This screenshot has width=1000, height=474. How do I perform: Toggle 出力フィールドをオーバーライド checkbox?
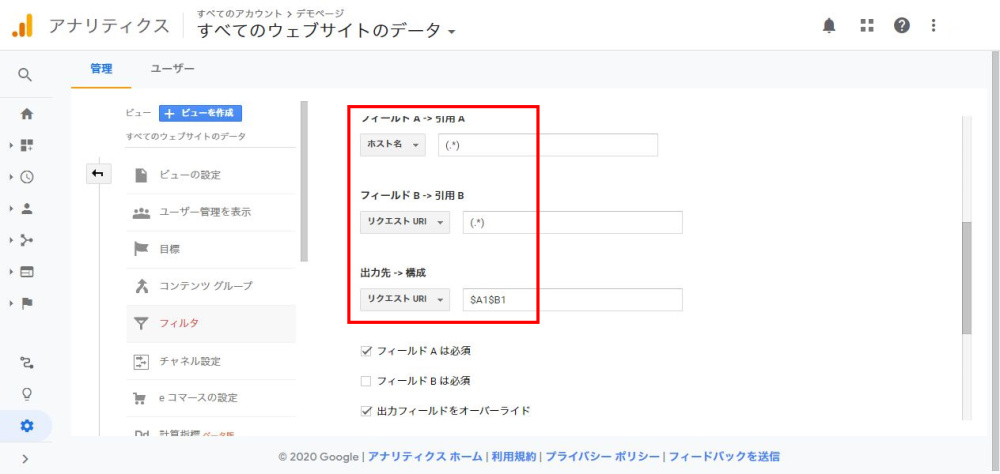(366, 410)
